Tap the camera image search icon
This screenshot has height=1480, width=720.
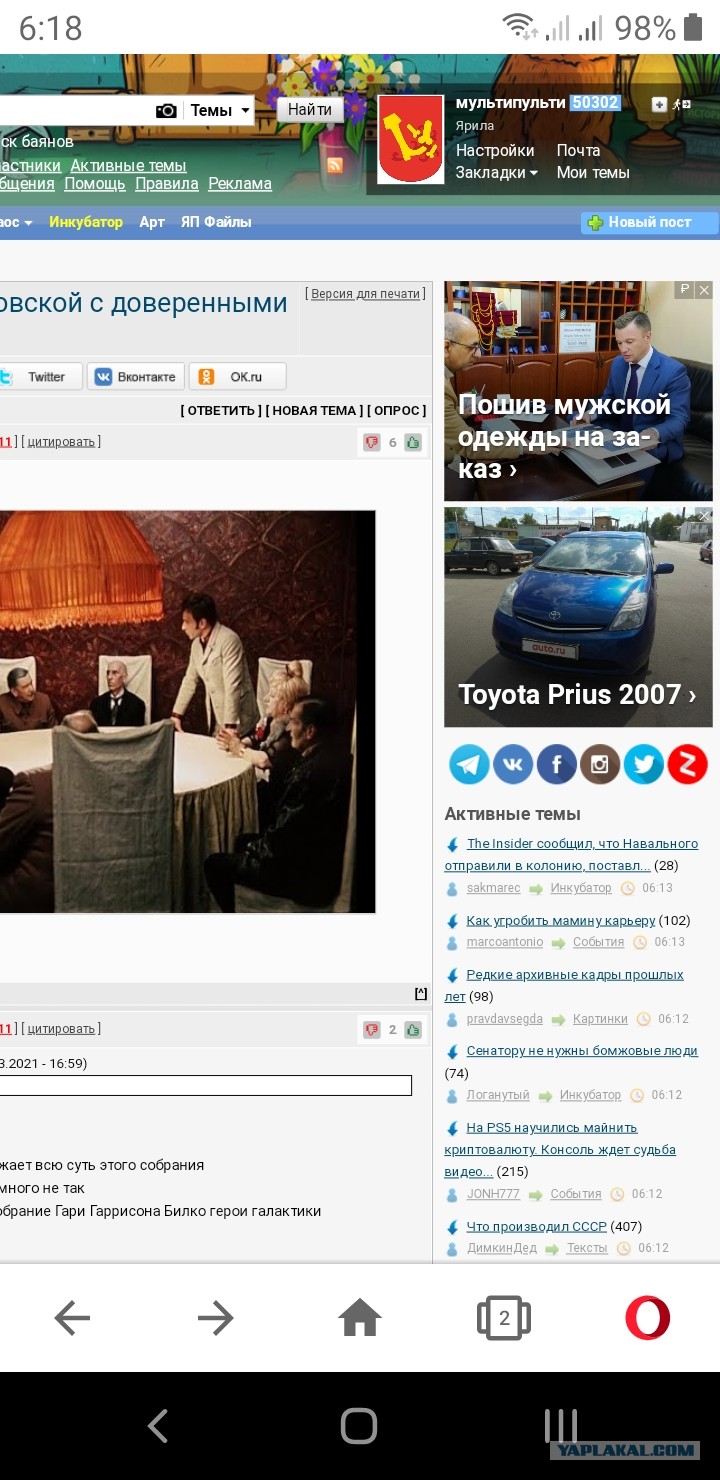pos(166,111)
